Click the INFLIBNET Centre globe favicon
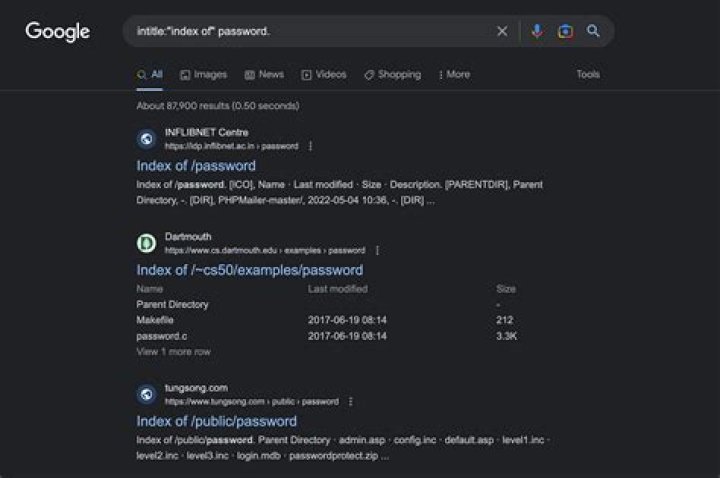Screen dimensions: 720x478 tap(146, 139)
